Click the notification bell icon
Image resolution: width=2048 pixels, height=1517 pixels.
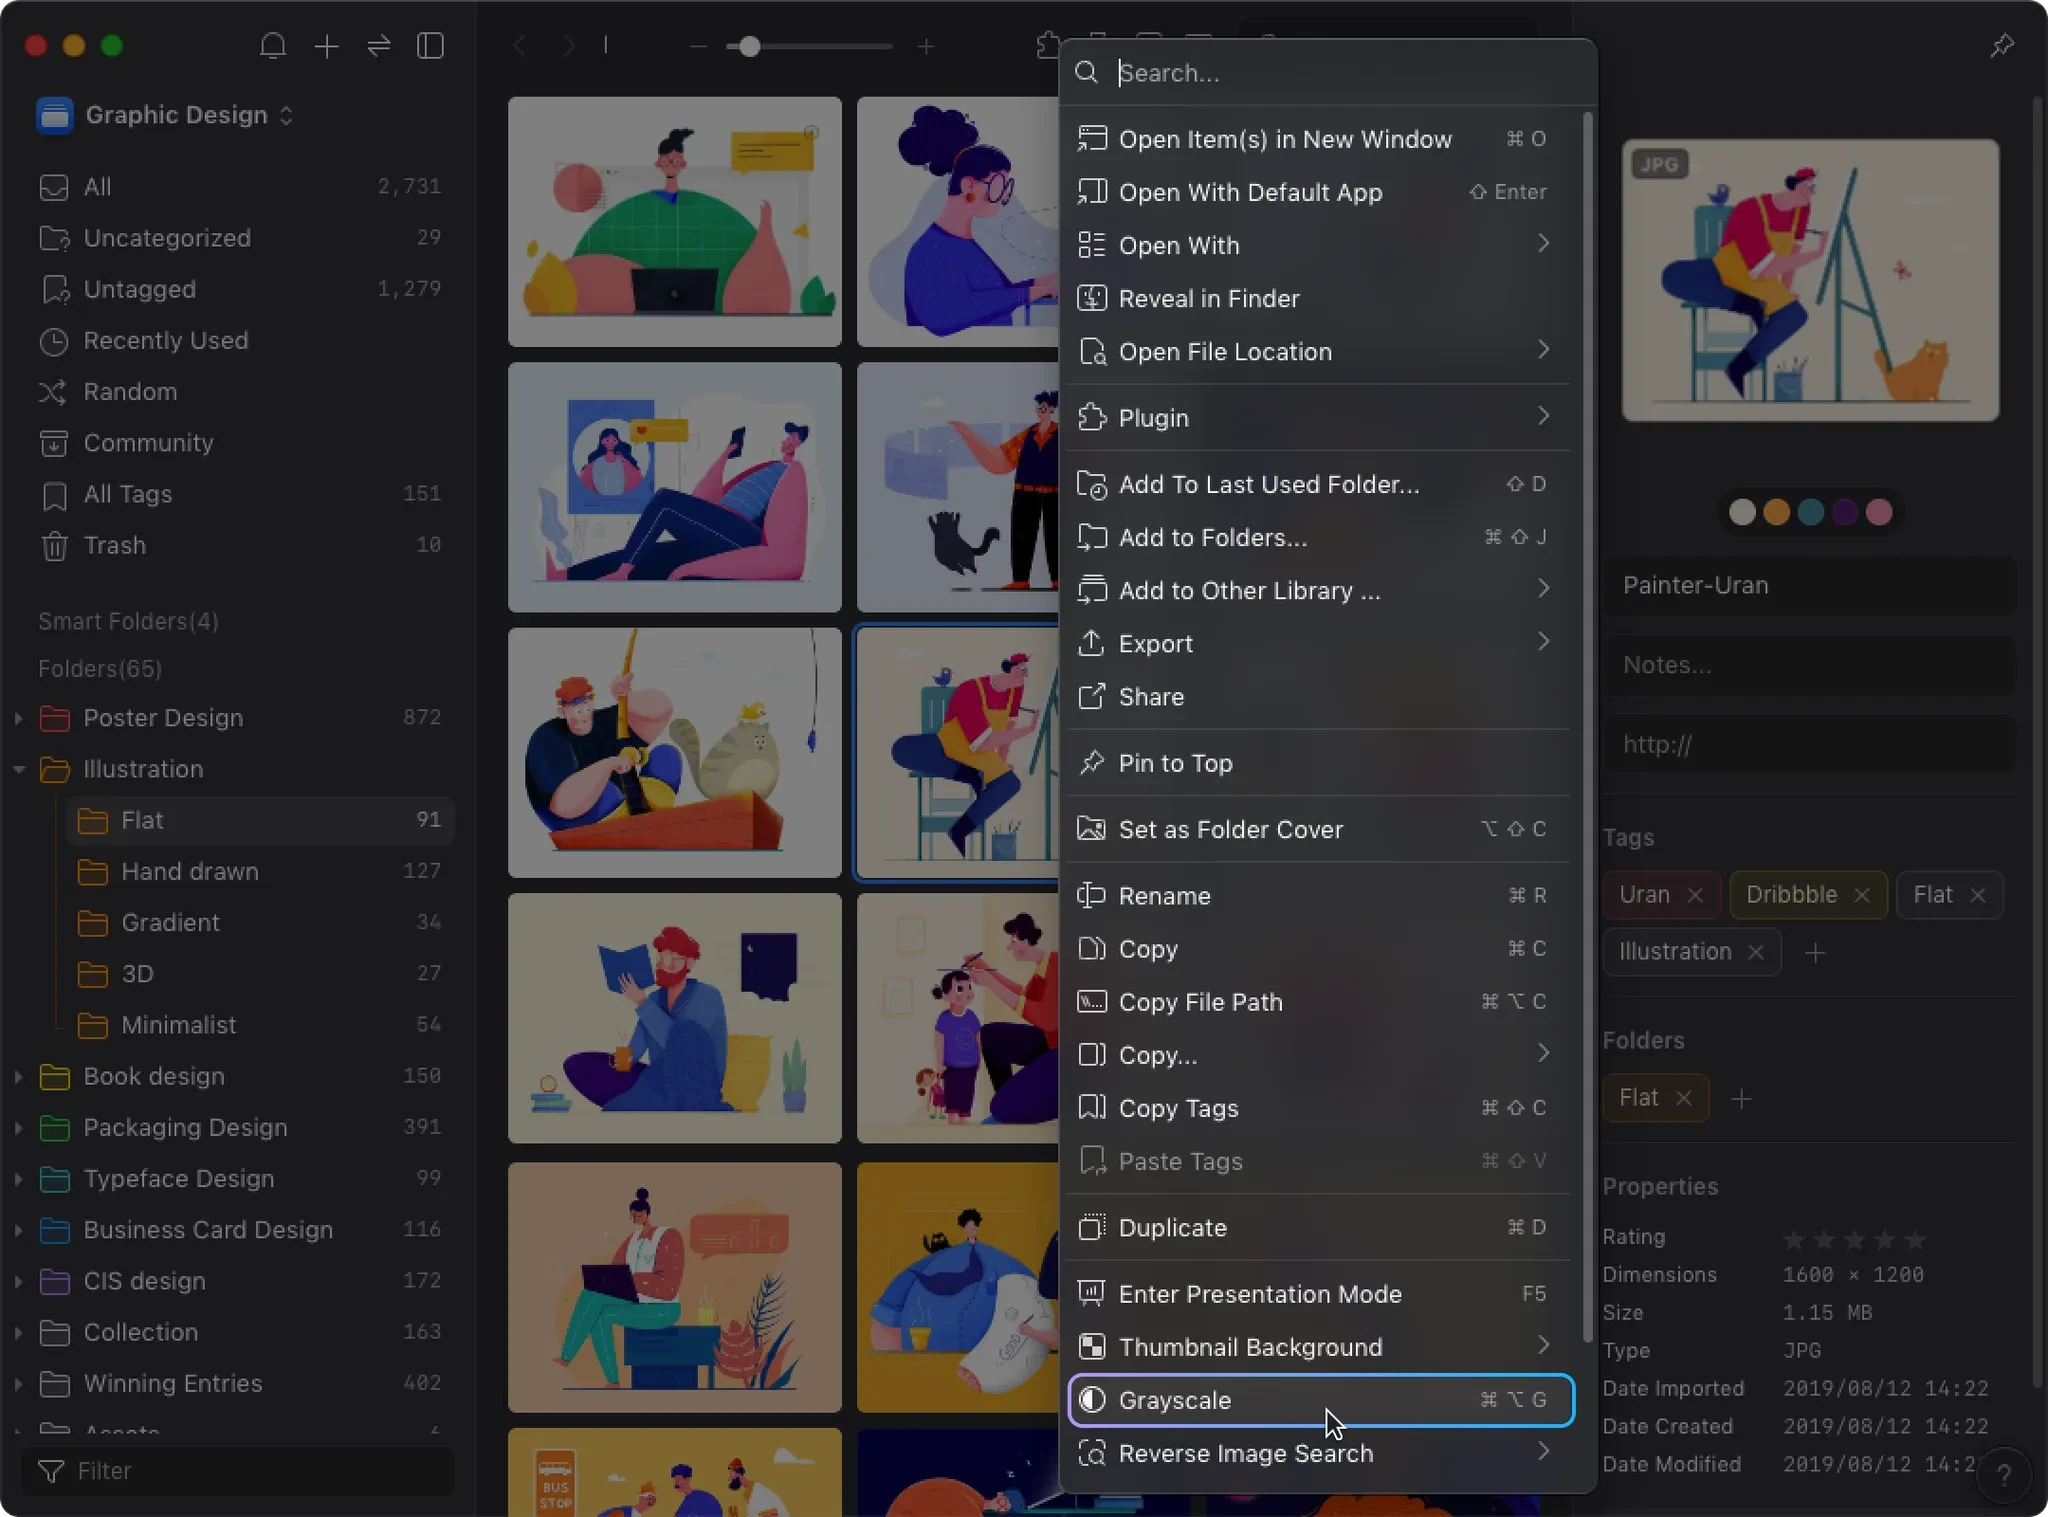point(273,46)
